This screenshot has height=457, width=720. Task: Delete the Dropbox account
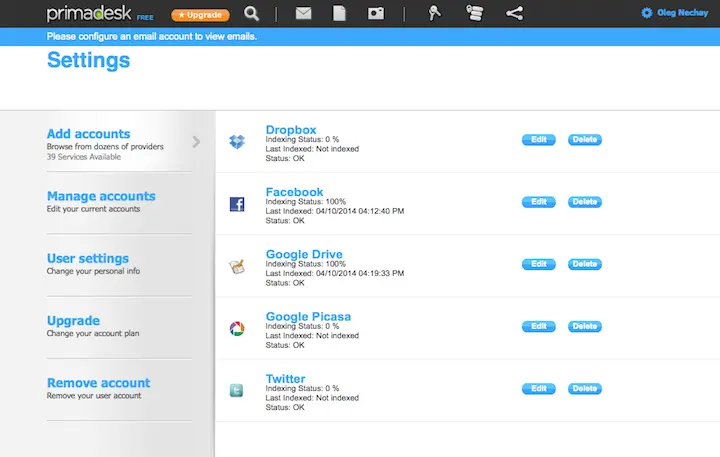(x=585, y=140)
